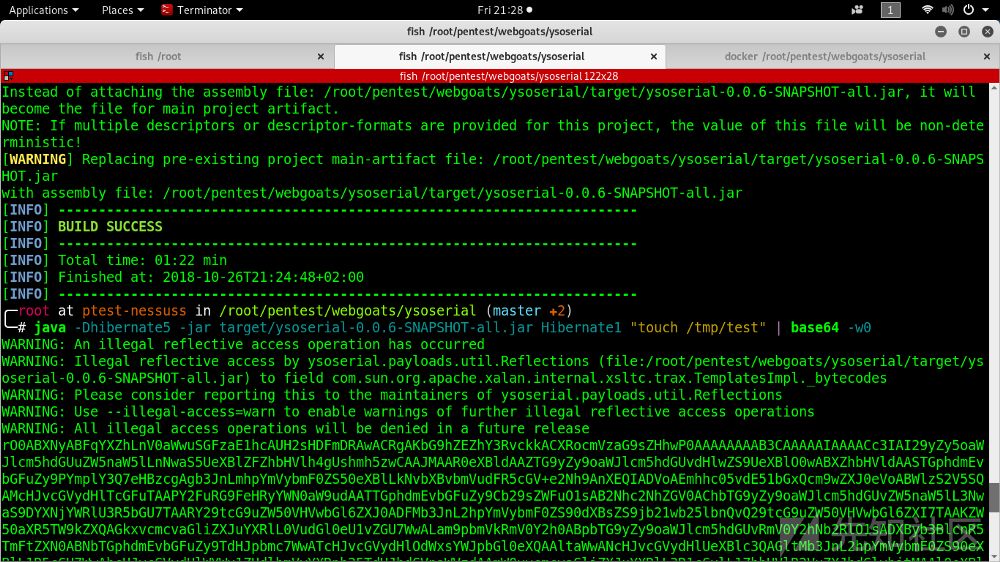Screen dimensions: 1000x562
Task: Close the Terminator window
Action: pos(987,31)
